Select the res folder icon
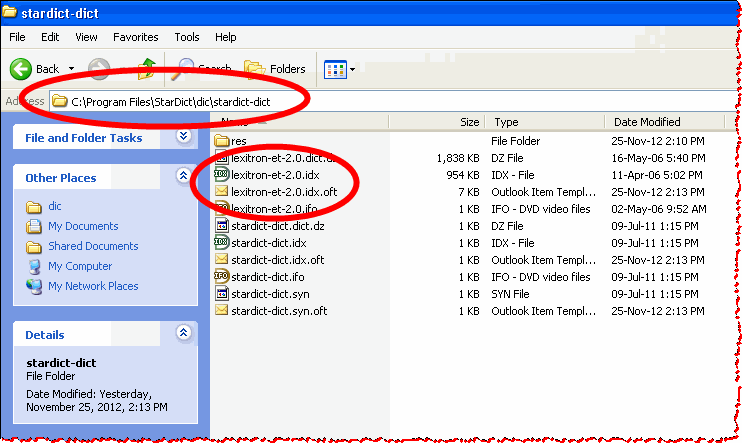742x443 pixels. [x=221, y=141]
